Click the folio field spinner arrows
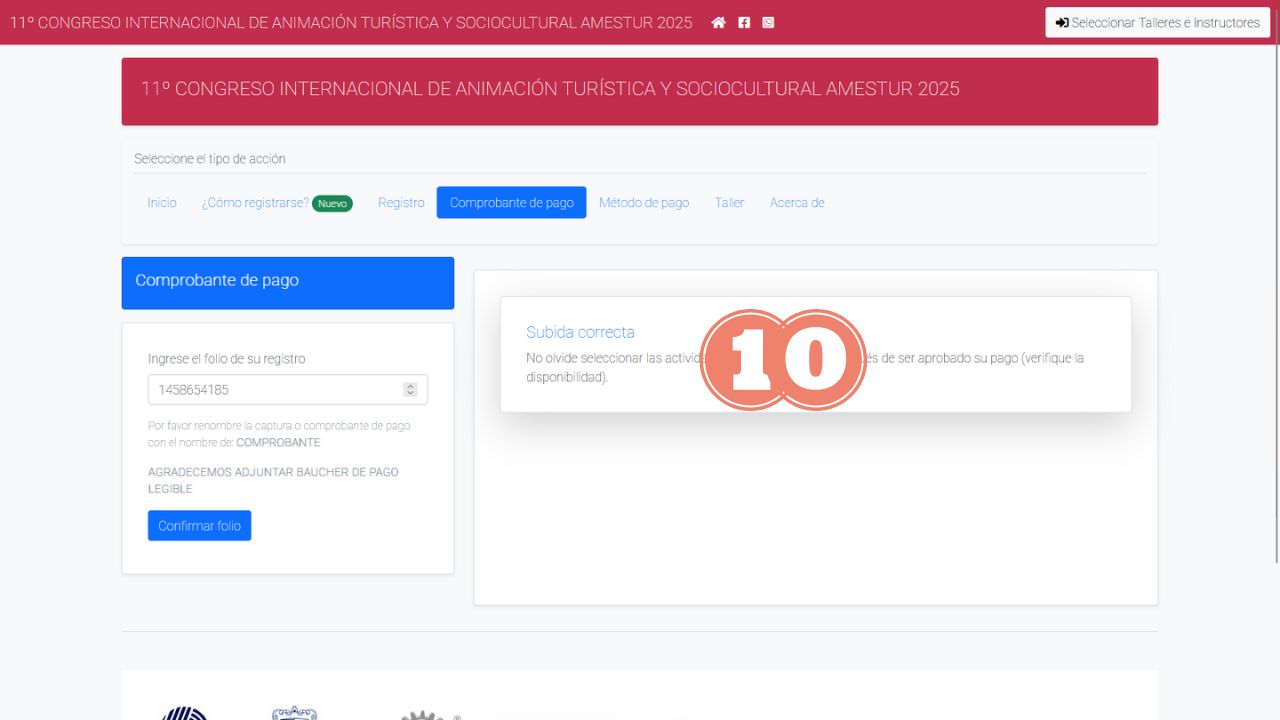This screenshot has height=720, width=1280. 410,390
